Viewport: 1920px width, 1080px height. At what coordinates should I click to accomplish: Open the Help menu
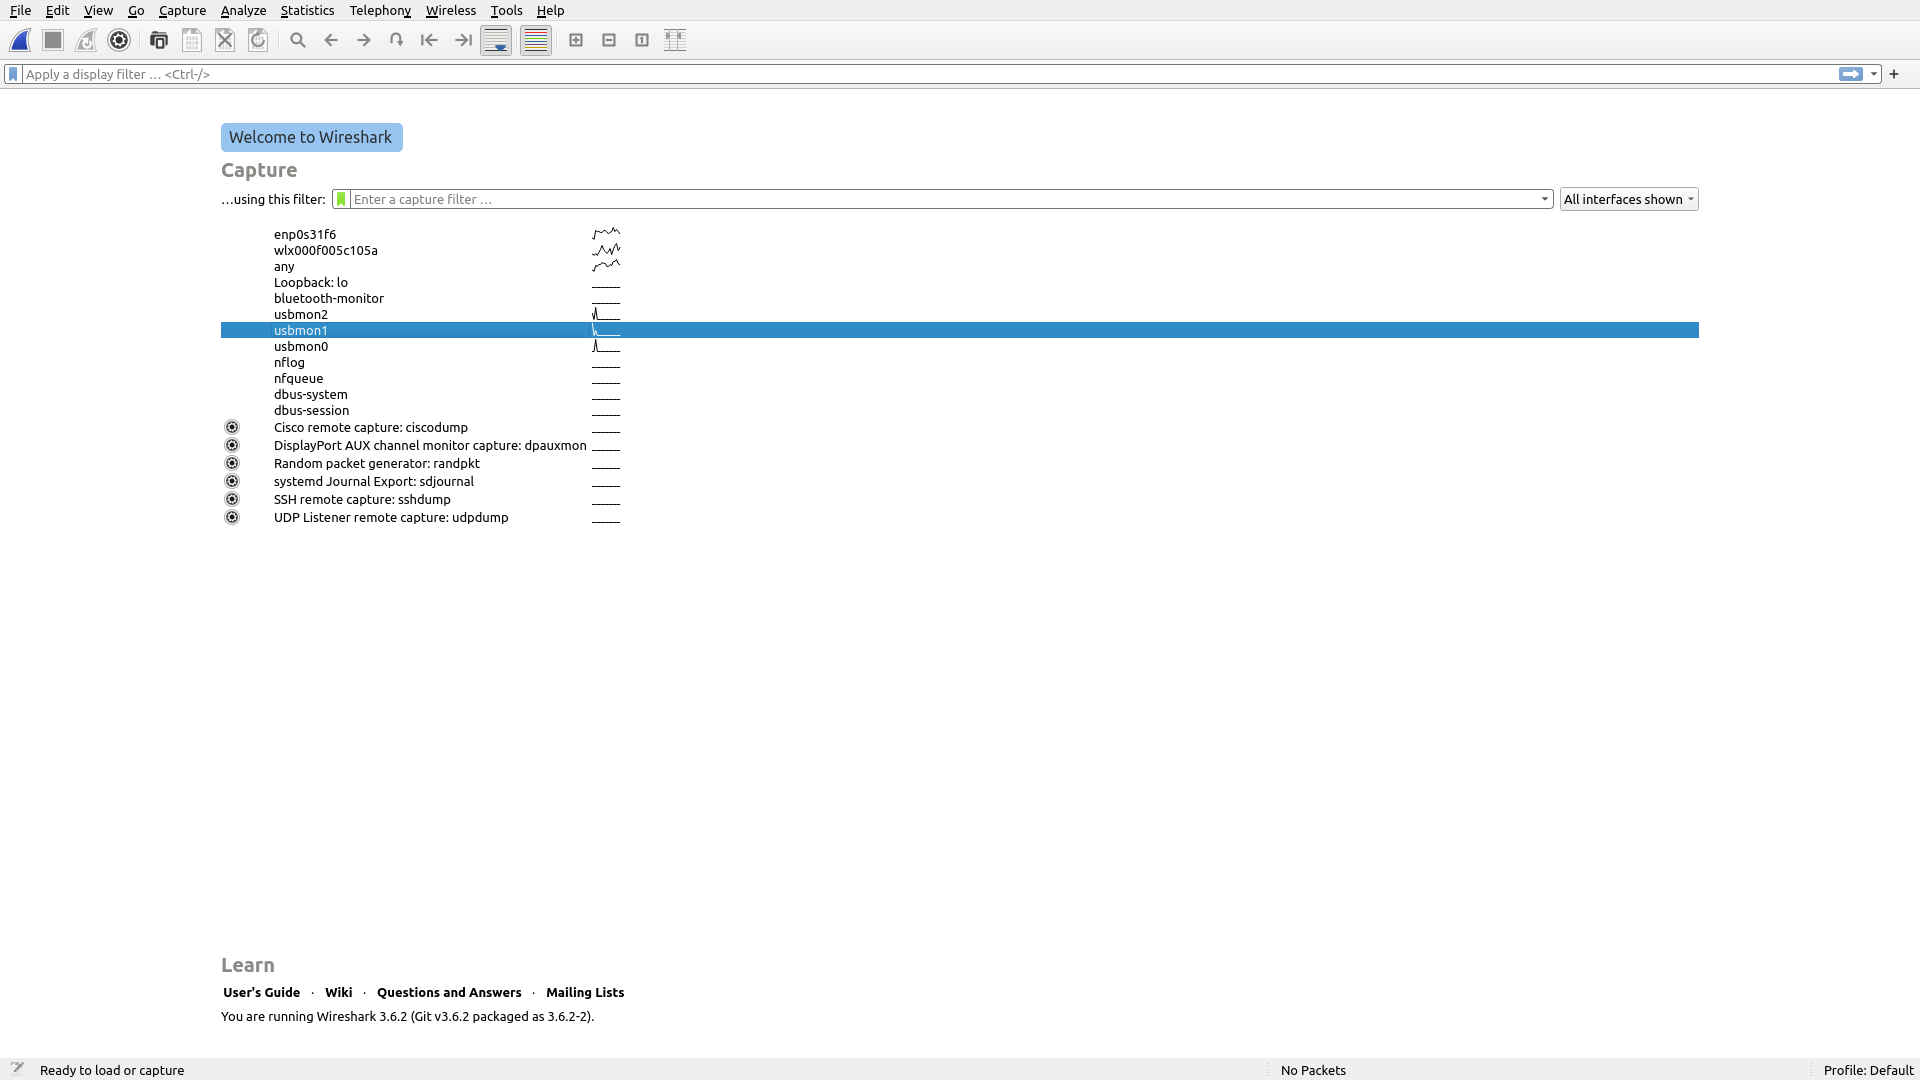pos(550,10)
